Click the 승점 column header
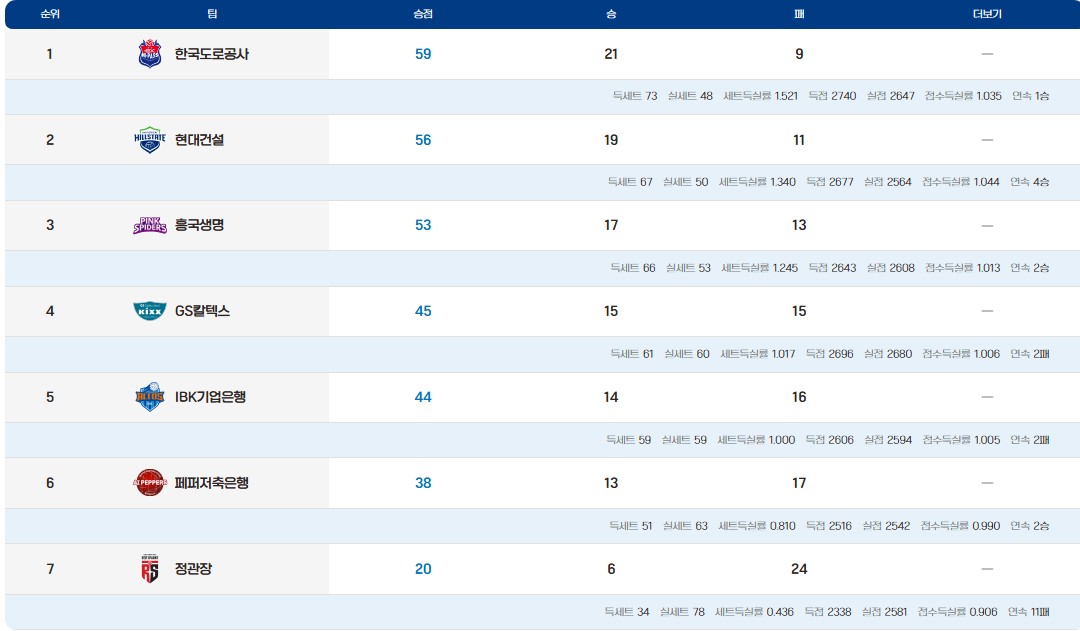 pos(423,14)
